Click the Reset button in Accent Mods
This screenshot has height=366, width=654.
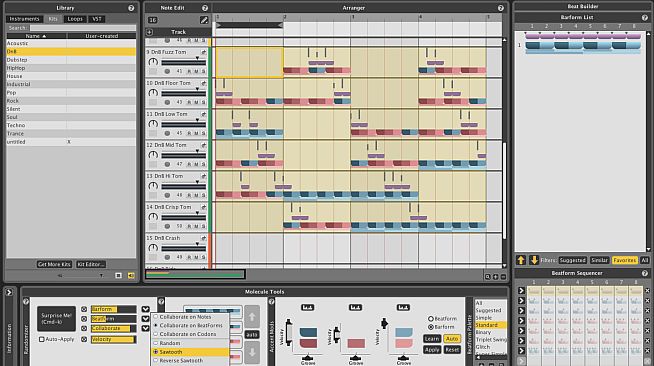452,350
